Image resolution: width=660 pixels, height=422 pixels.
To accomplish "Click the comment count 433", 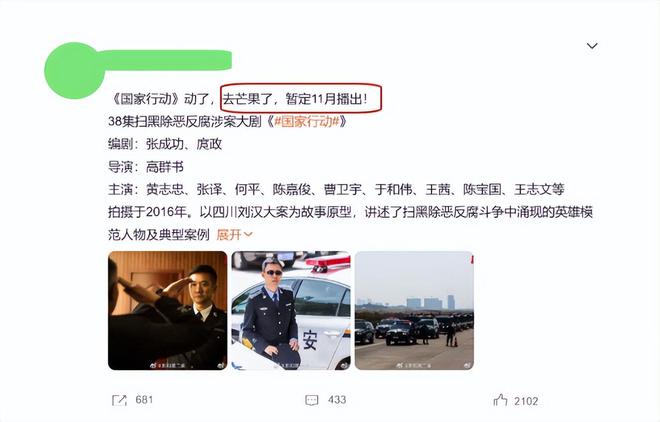I will click(x=337, y=400).
